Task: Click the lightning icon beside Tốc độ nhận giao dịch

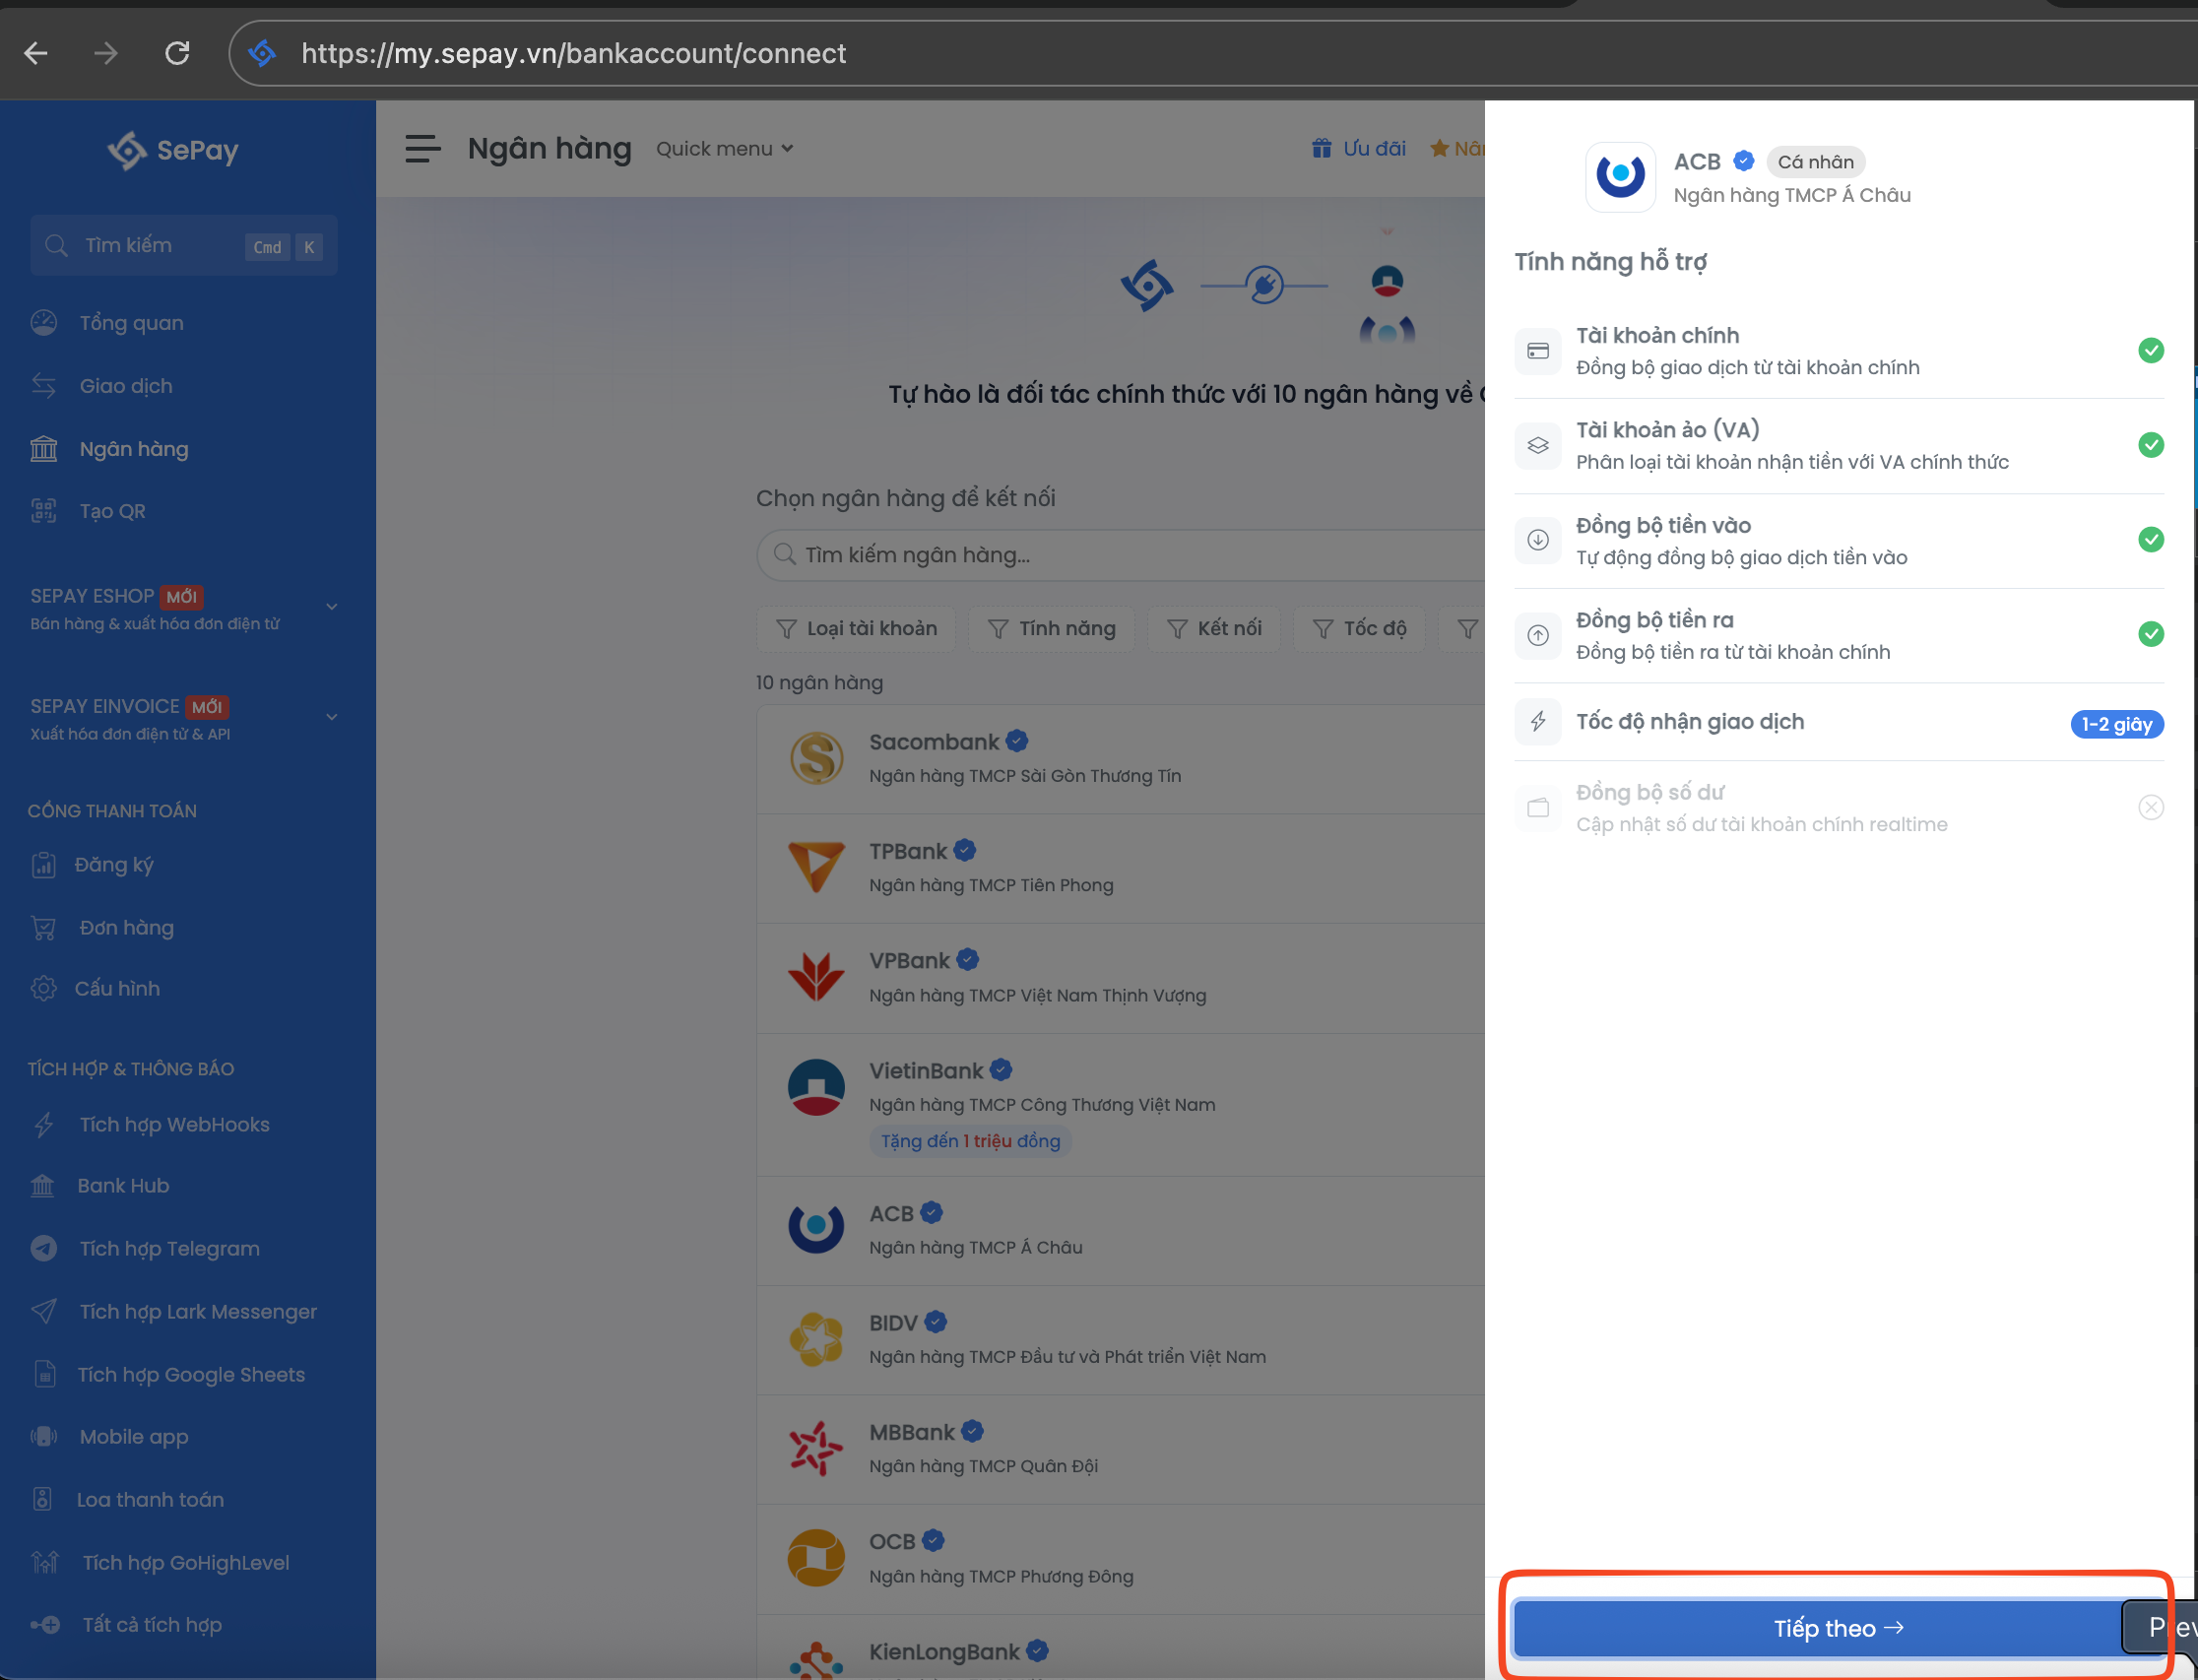Action: [x=1538, y=722]
